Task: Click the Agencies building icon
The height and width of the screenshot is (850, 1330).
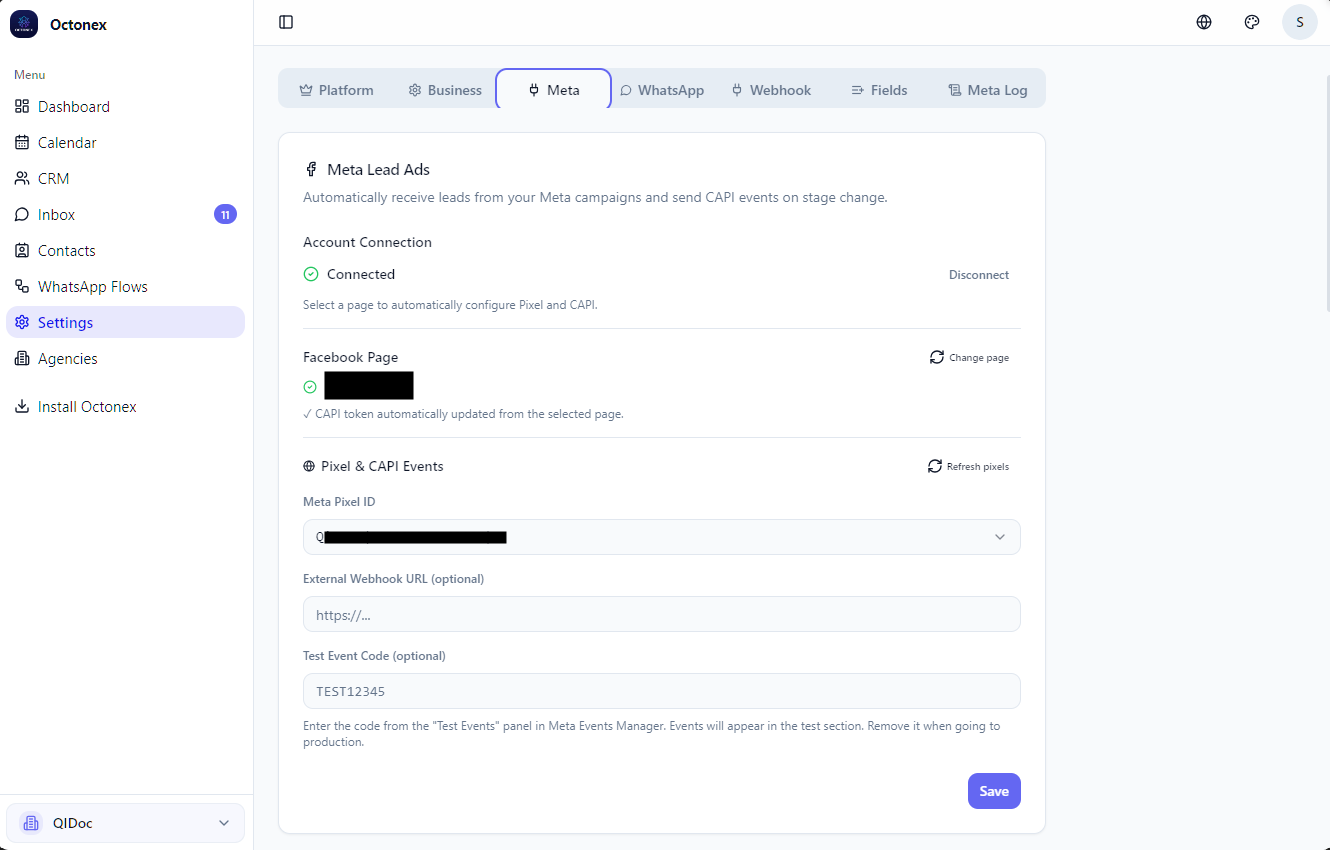Action: 22,358
